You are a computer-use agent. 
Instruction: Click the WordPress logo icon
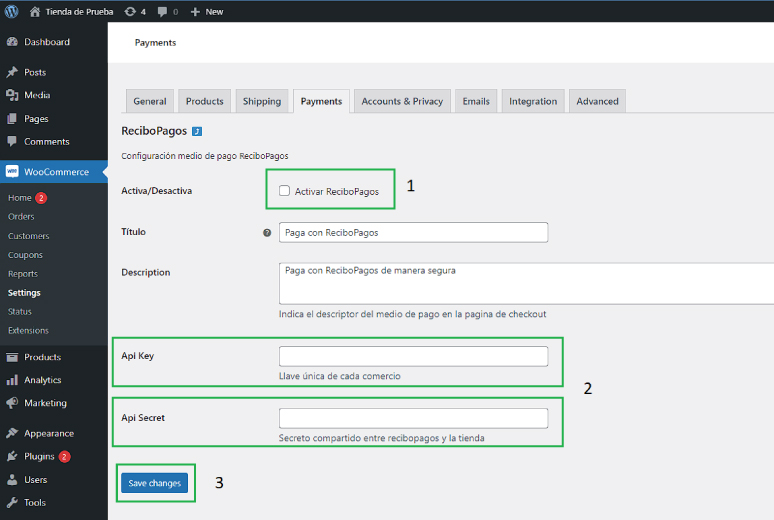[x=11, y=11]
